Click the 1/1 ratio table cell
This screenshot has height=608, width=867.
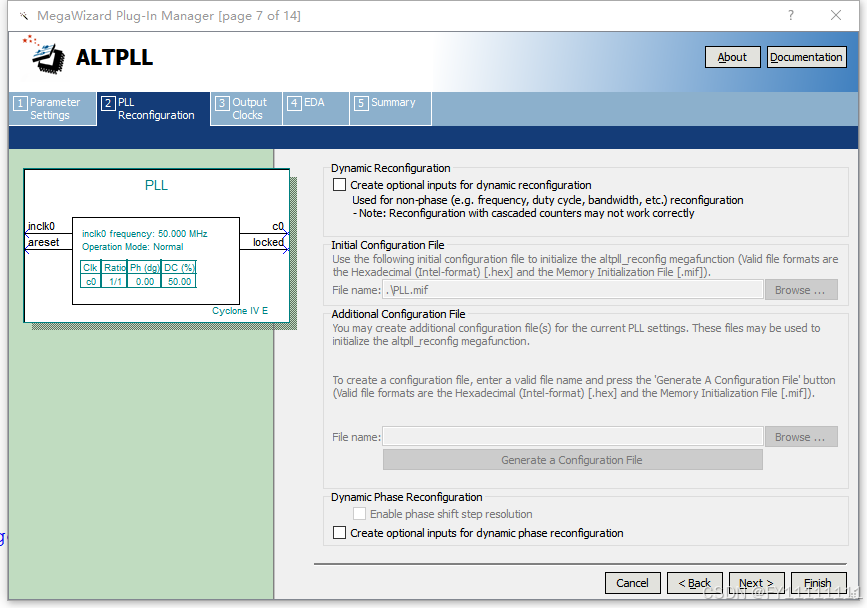click(x=115, y=281)
